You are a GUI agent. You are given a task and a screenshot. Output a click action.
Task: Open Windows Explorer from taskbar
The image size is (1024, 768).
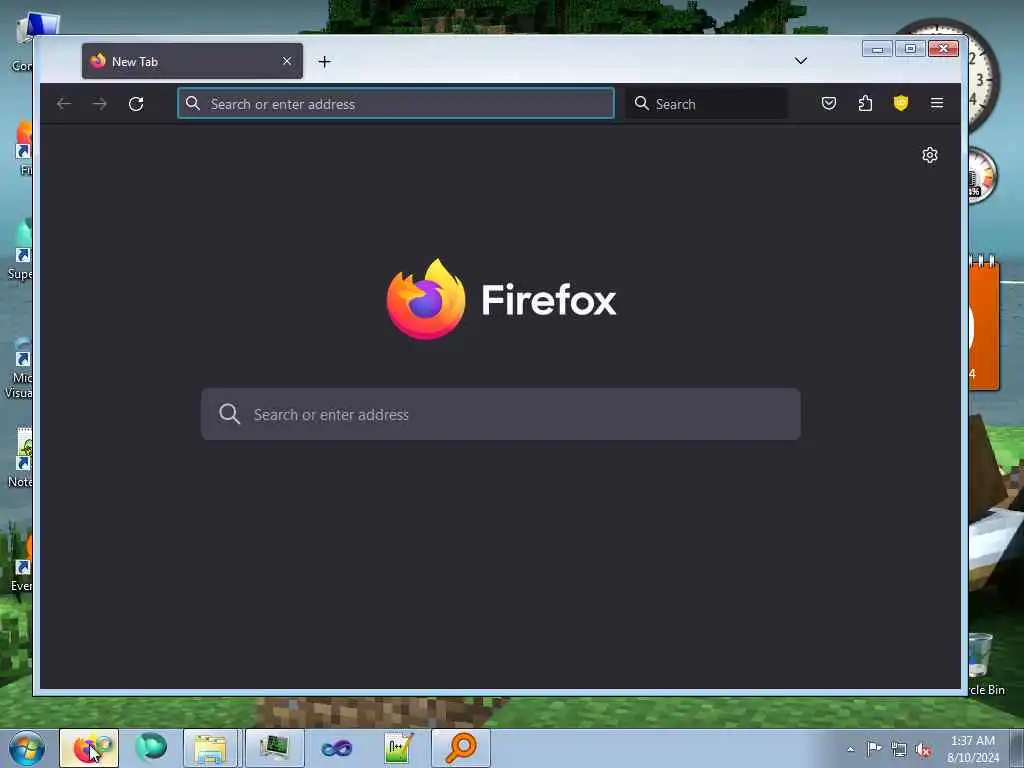pos(210,748)
